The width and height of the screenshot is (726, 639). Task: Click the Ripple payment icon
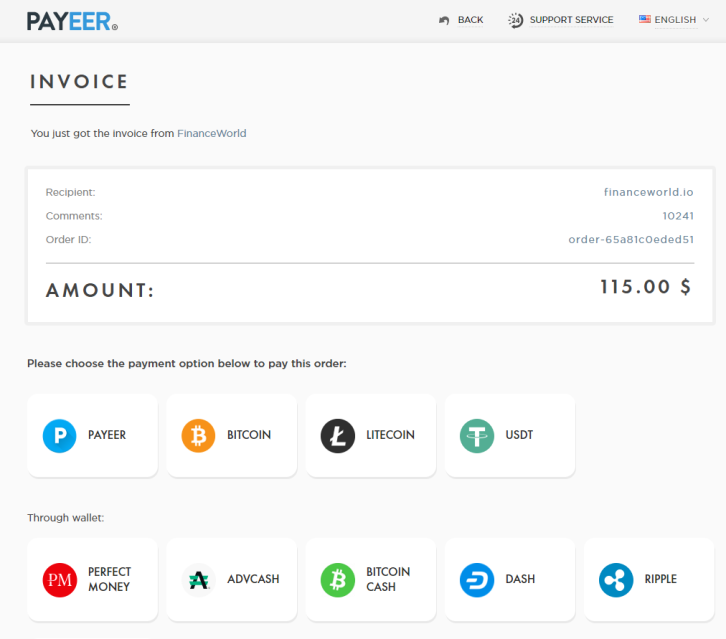coord(615,580)
